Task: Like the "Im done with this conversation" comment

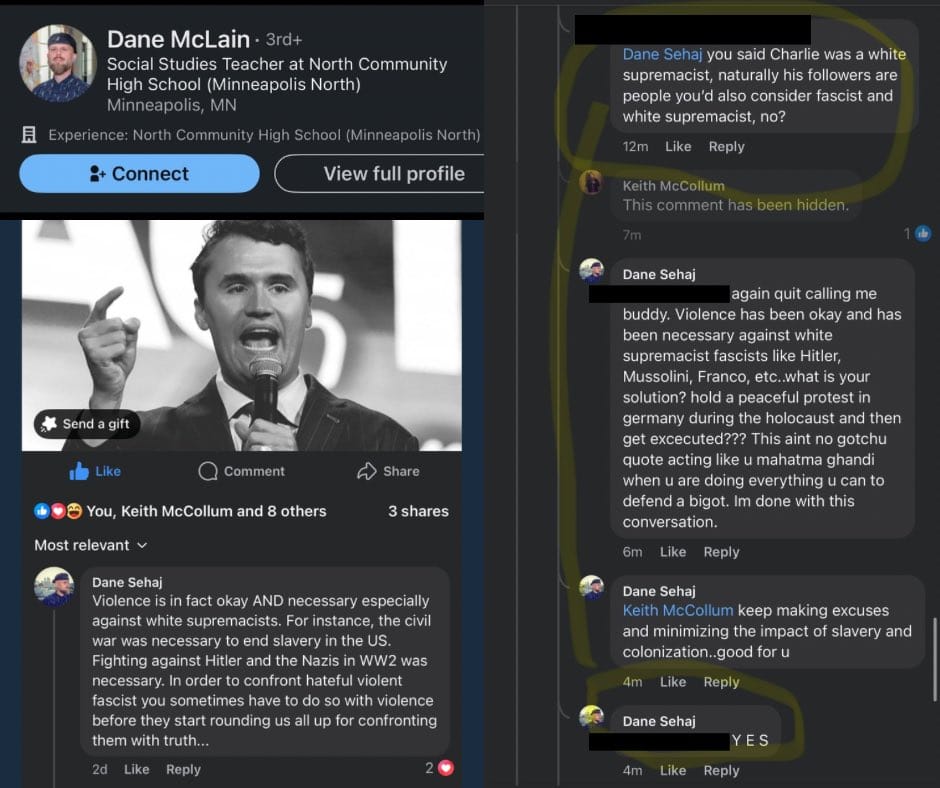Action: coord(673,551)
